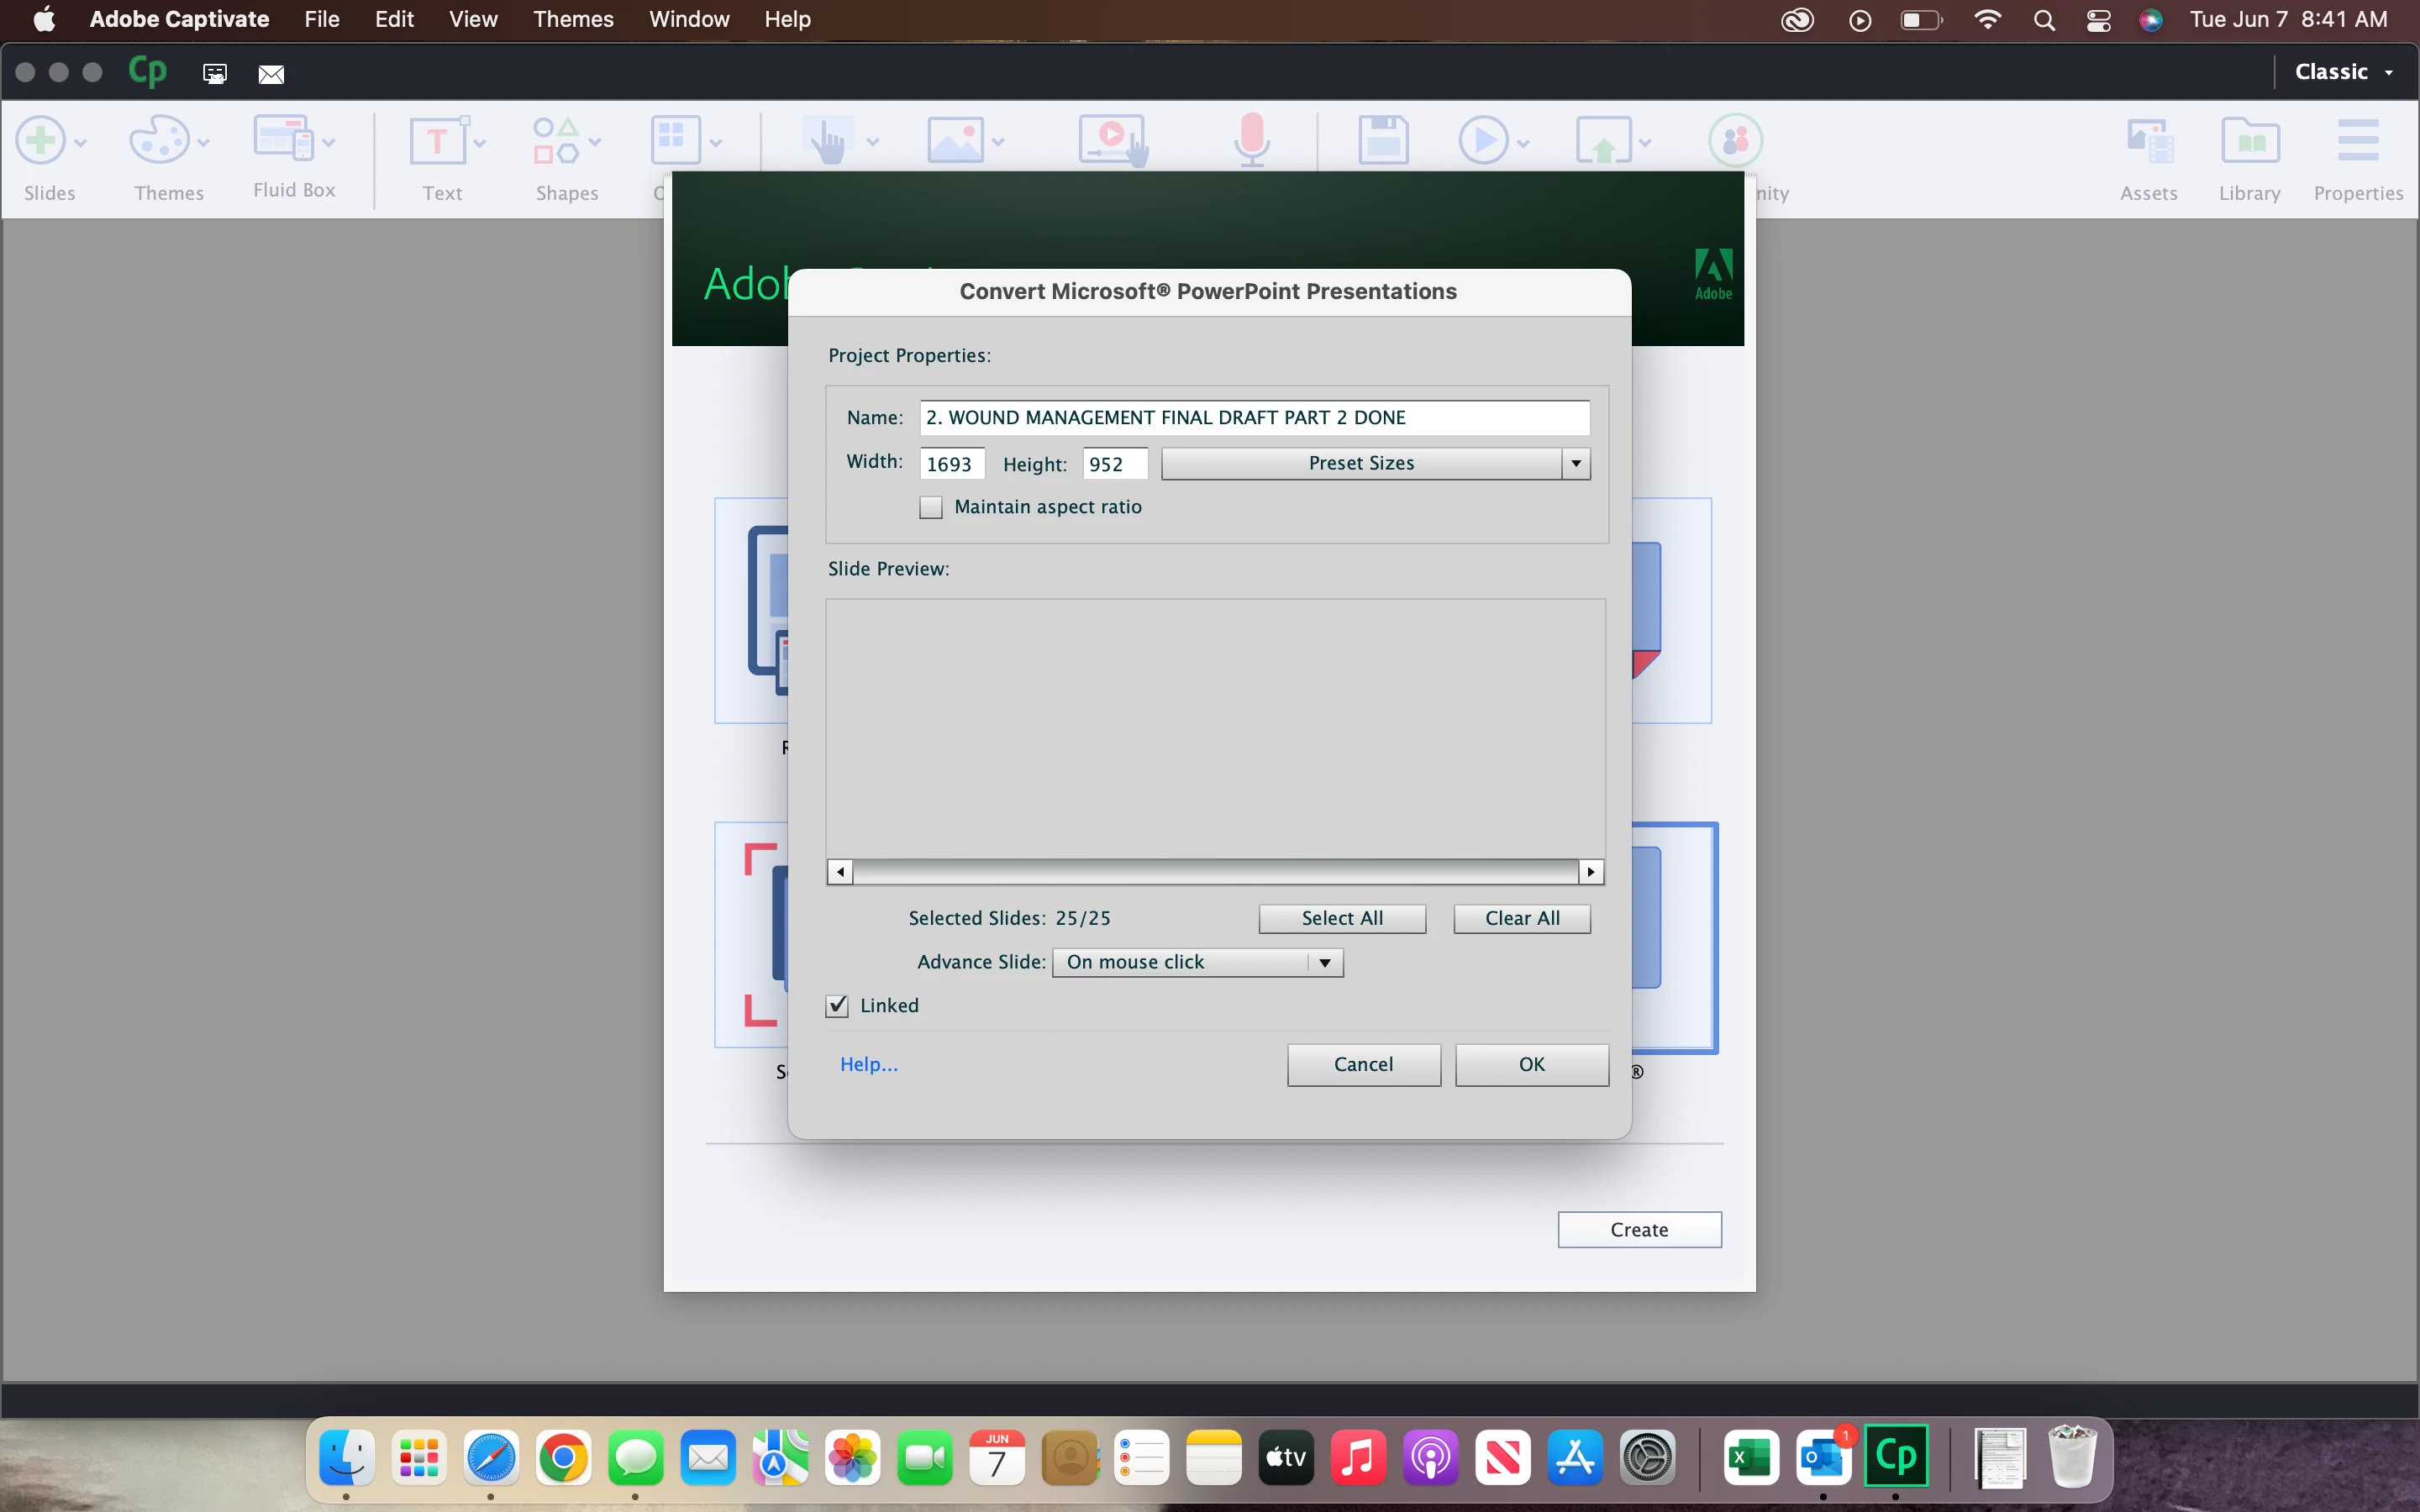Image resolution: width=2420 pixels, height=1512 pixels.
Task: Click the Shapes toolbar icon
Action: pos(556,141)
